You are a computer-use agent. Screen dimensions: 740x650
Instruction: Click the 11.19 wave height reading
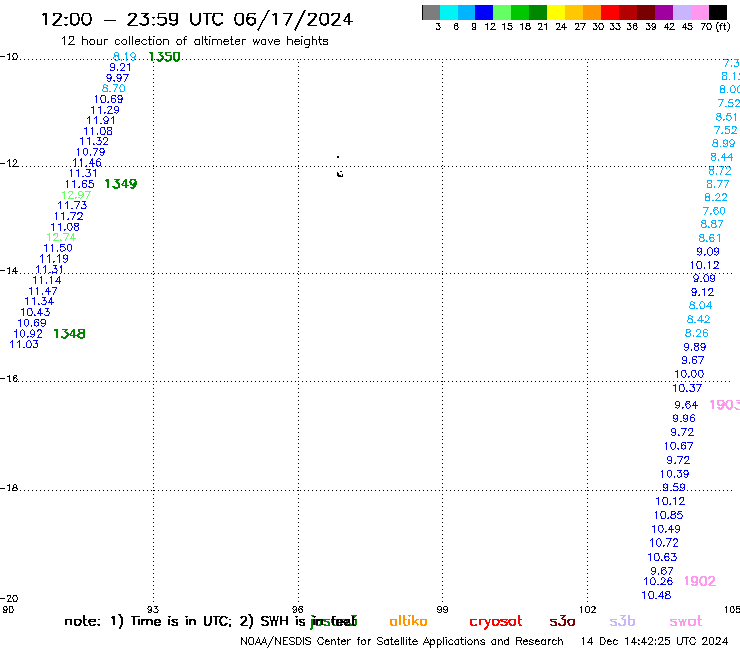(x=54, y=259)
